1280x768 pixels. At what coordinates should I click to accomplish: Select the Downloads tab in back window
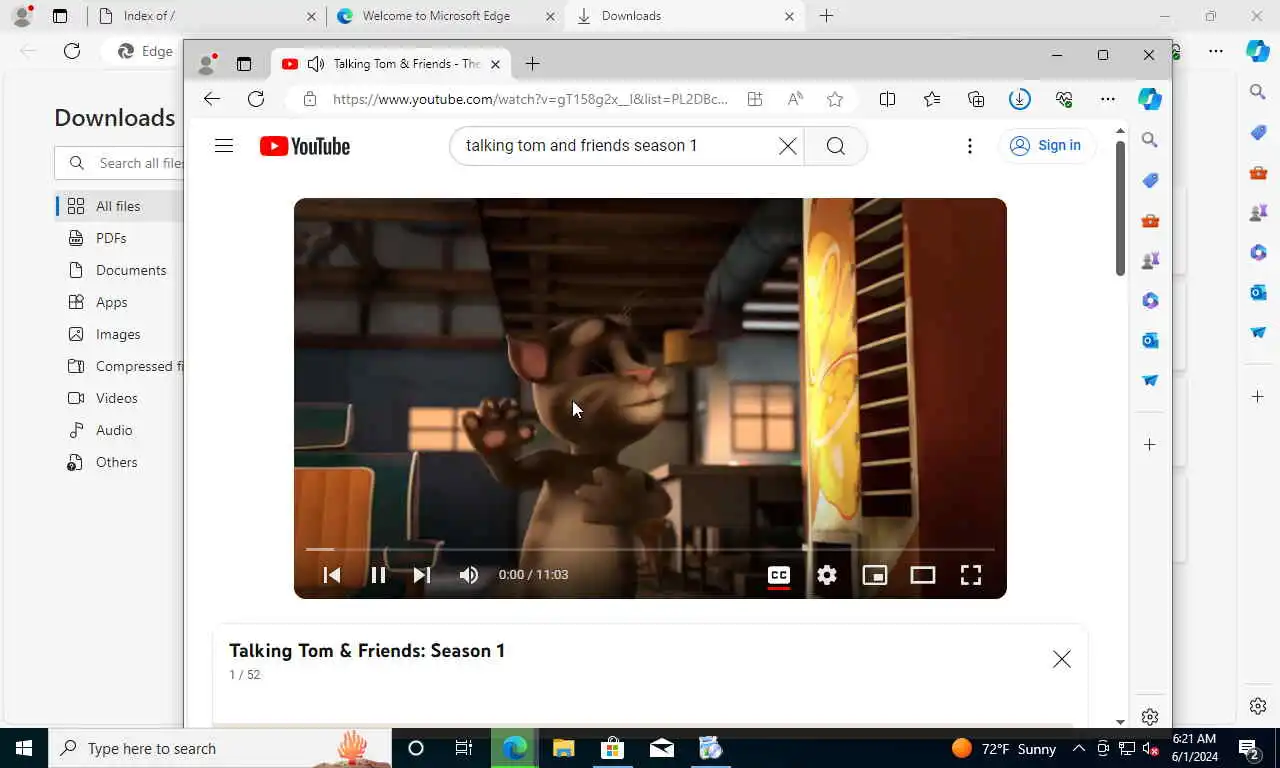coord(685,16)
